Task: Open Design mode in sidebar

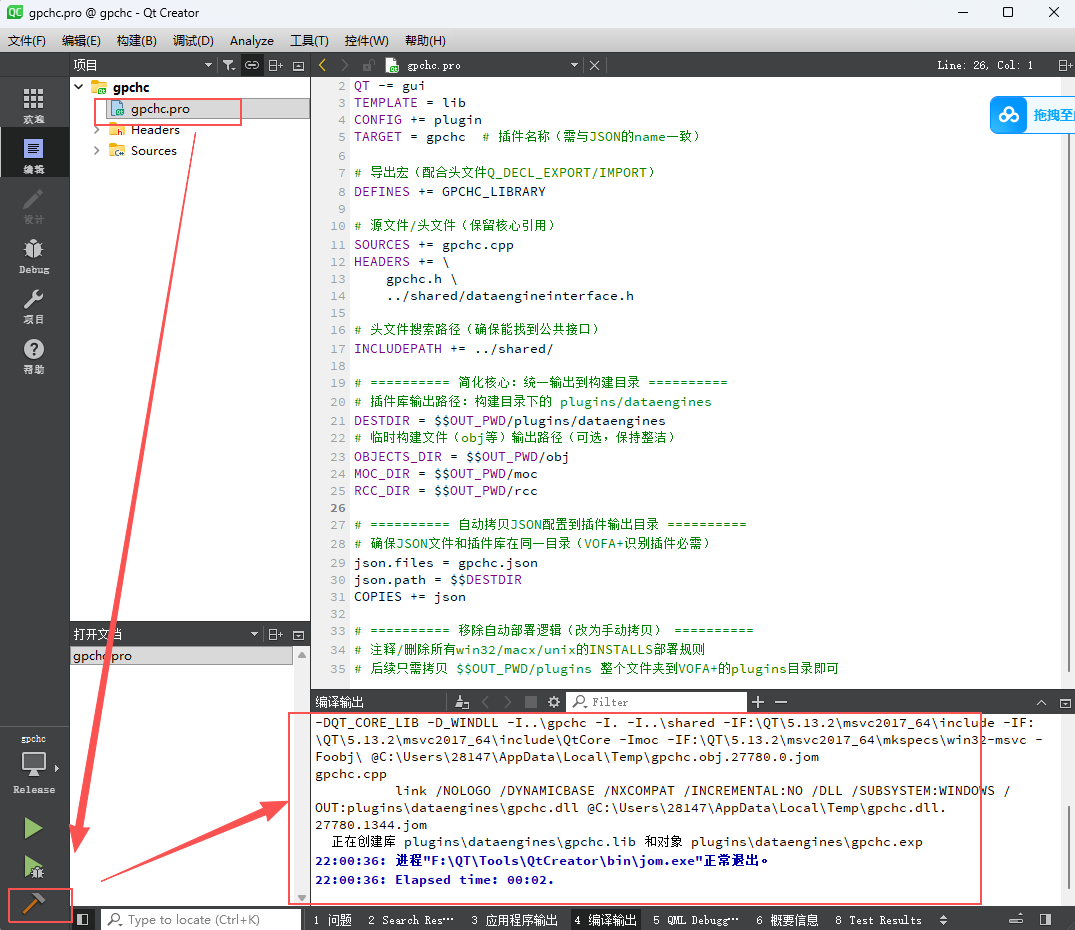Action: click(34, 206)
